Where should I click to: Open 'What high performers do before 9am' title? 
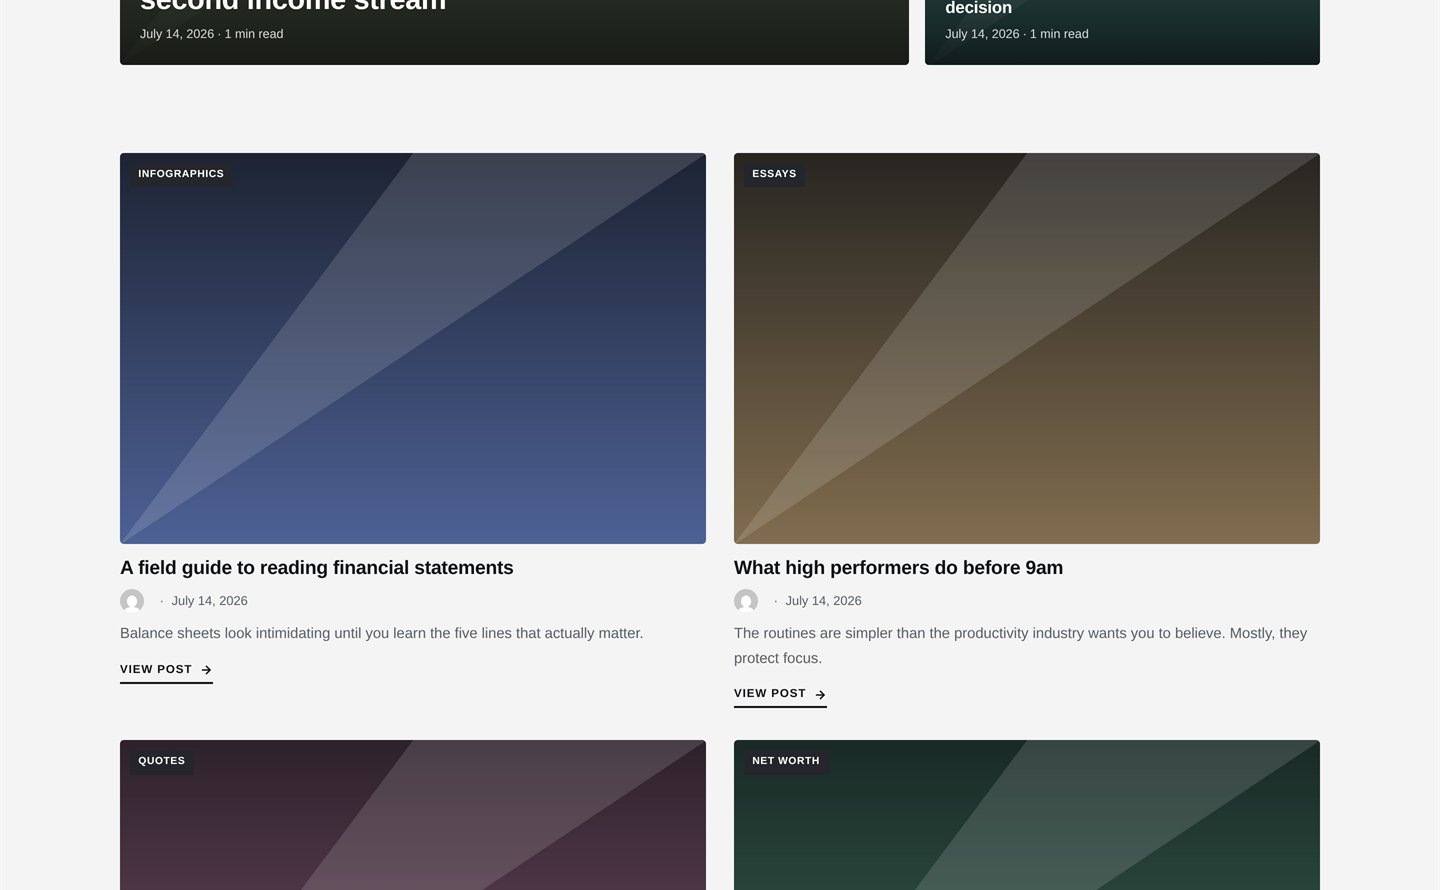coord(898,568)
